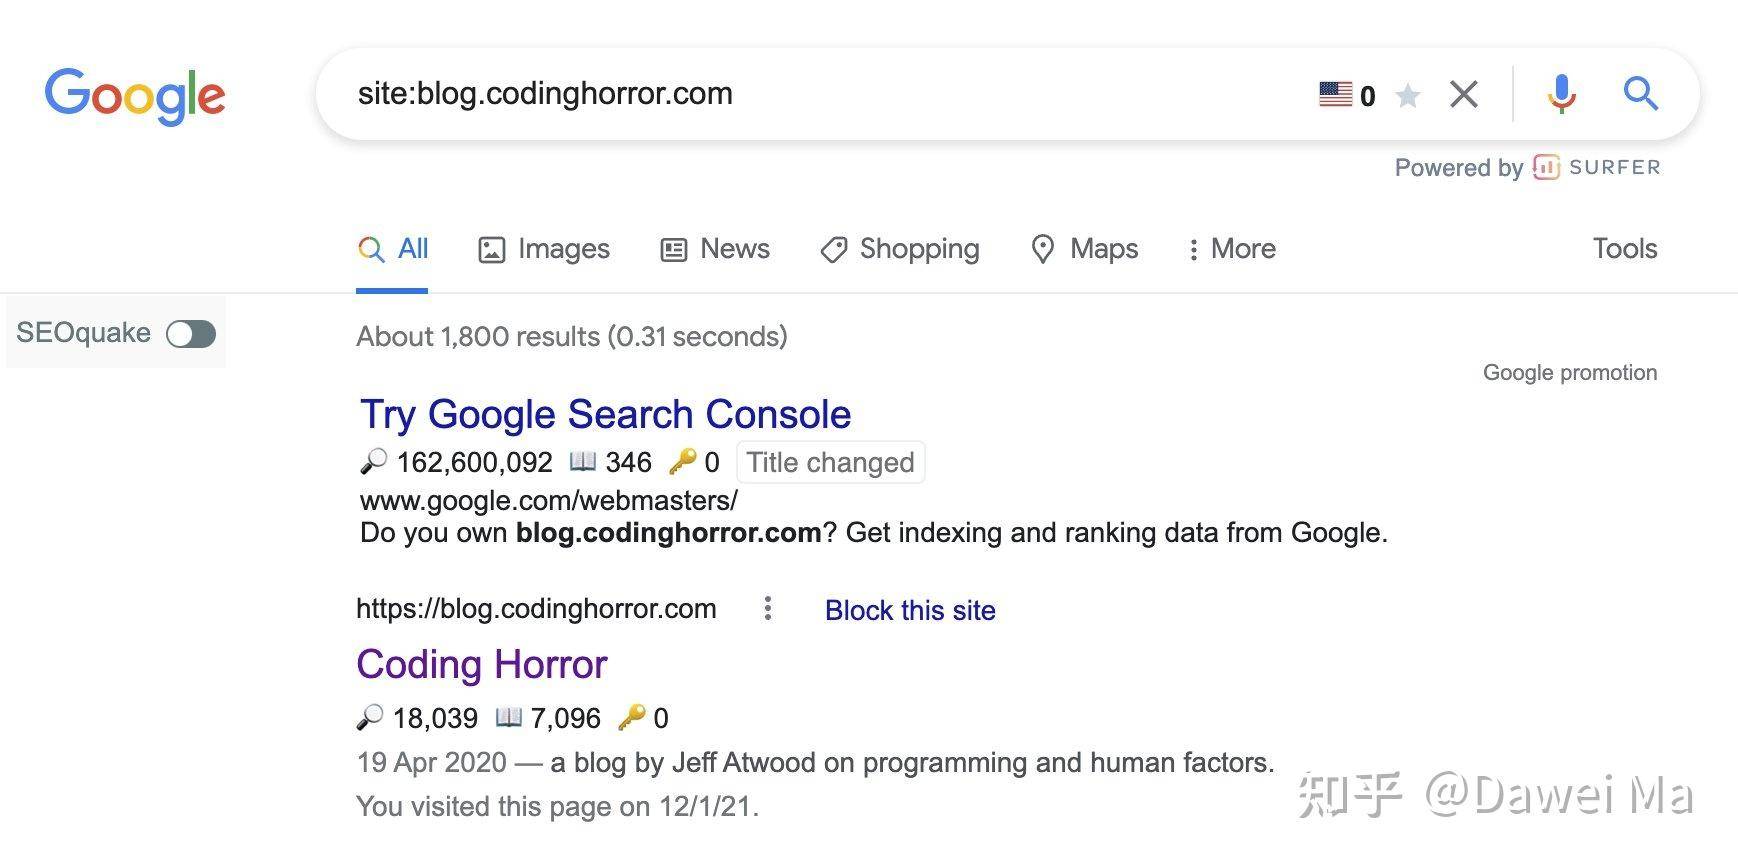Image resolution: width=1738 pixels, height=864 pixels.
Task: Click the US flag icon
Action: click(1336, 94)
